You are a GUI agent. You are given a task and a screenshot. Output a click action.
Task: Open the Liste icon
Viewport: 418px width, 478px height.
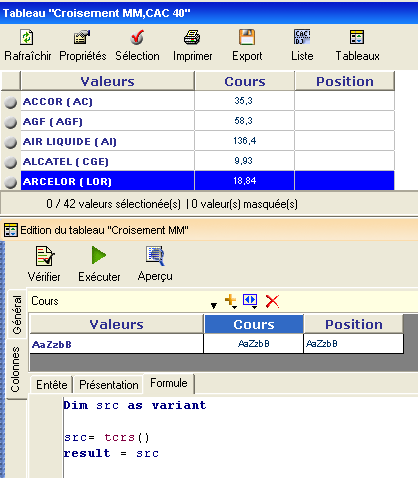pyautogui.click(x=302, y=37)
